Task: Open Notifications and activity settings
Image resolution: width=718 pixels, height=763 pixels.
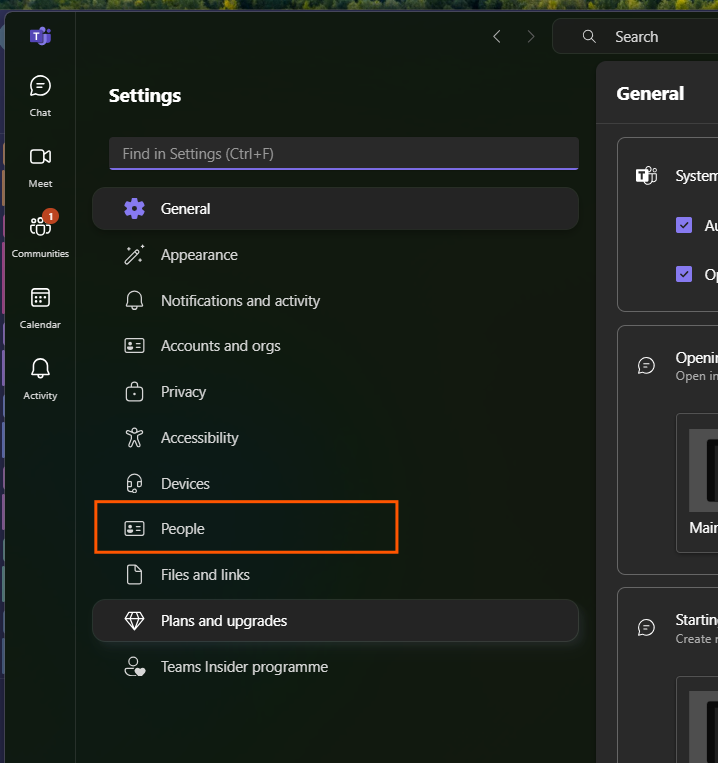Action: [x=335, y=301]
